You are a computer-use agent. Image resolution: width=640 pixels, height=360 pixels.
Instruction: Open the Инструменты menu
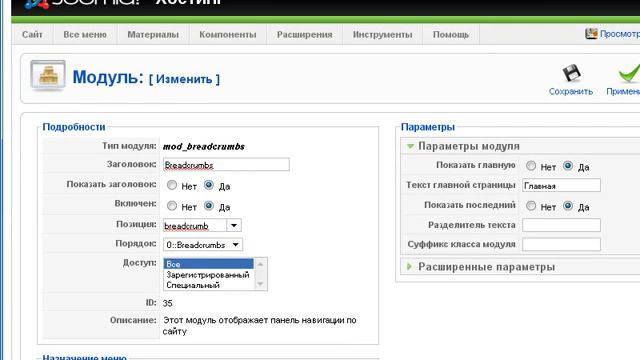tap(382, 35)
